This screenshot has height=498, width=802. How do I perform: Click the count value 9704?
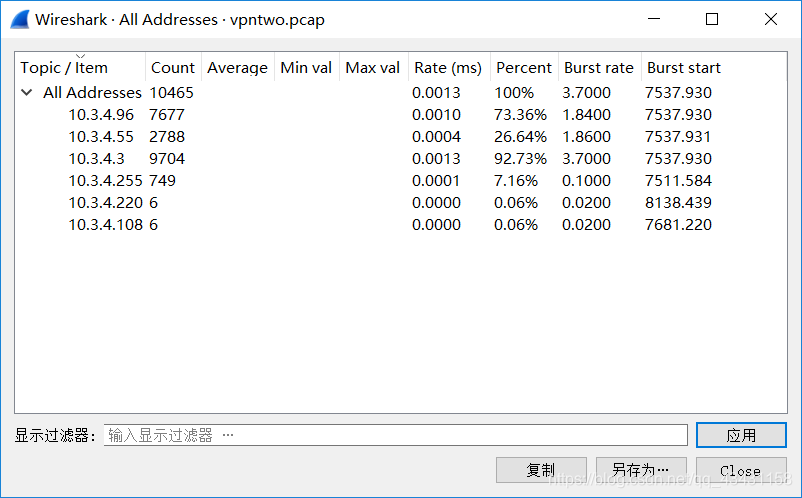167,159
